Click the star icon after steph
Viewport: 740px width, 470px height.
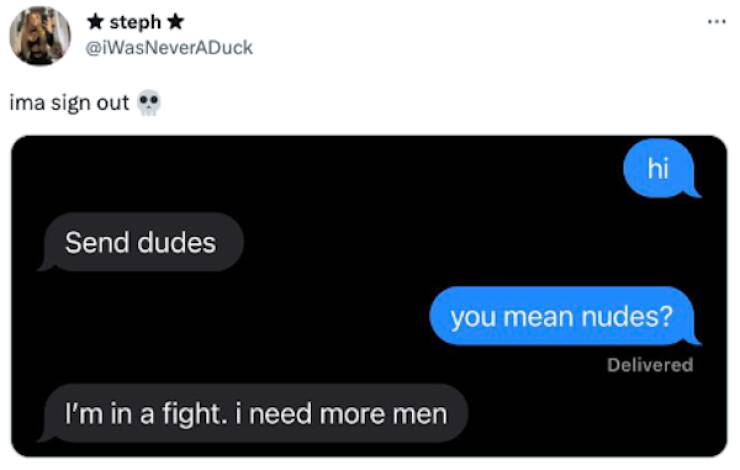176,21
